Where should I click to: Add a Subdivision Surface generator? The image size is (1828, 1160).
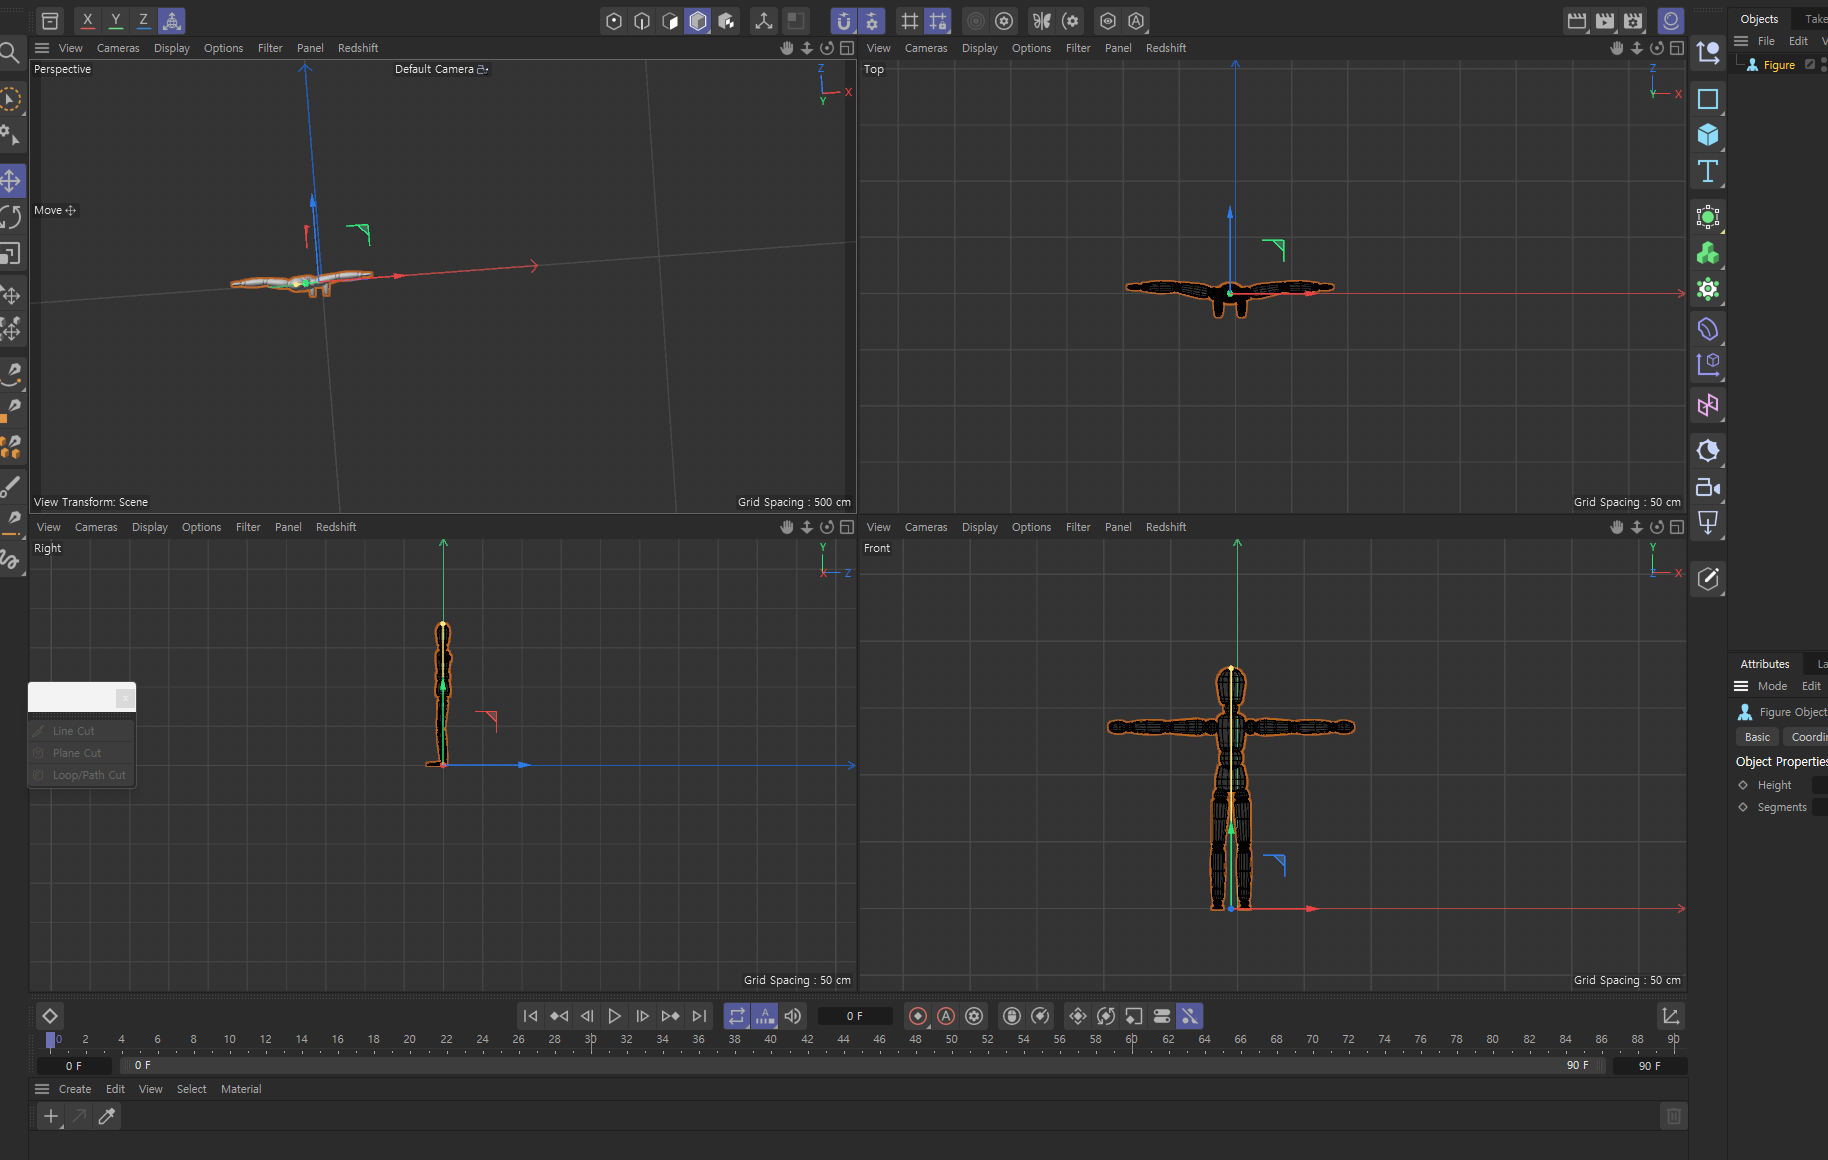1708,217
